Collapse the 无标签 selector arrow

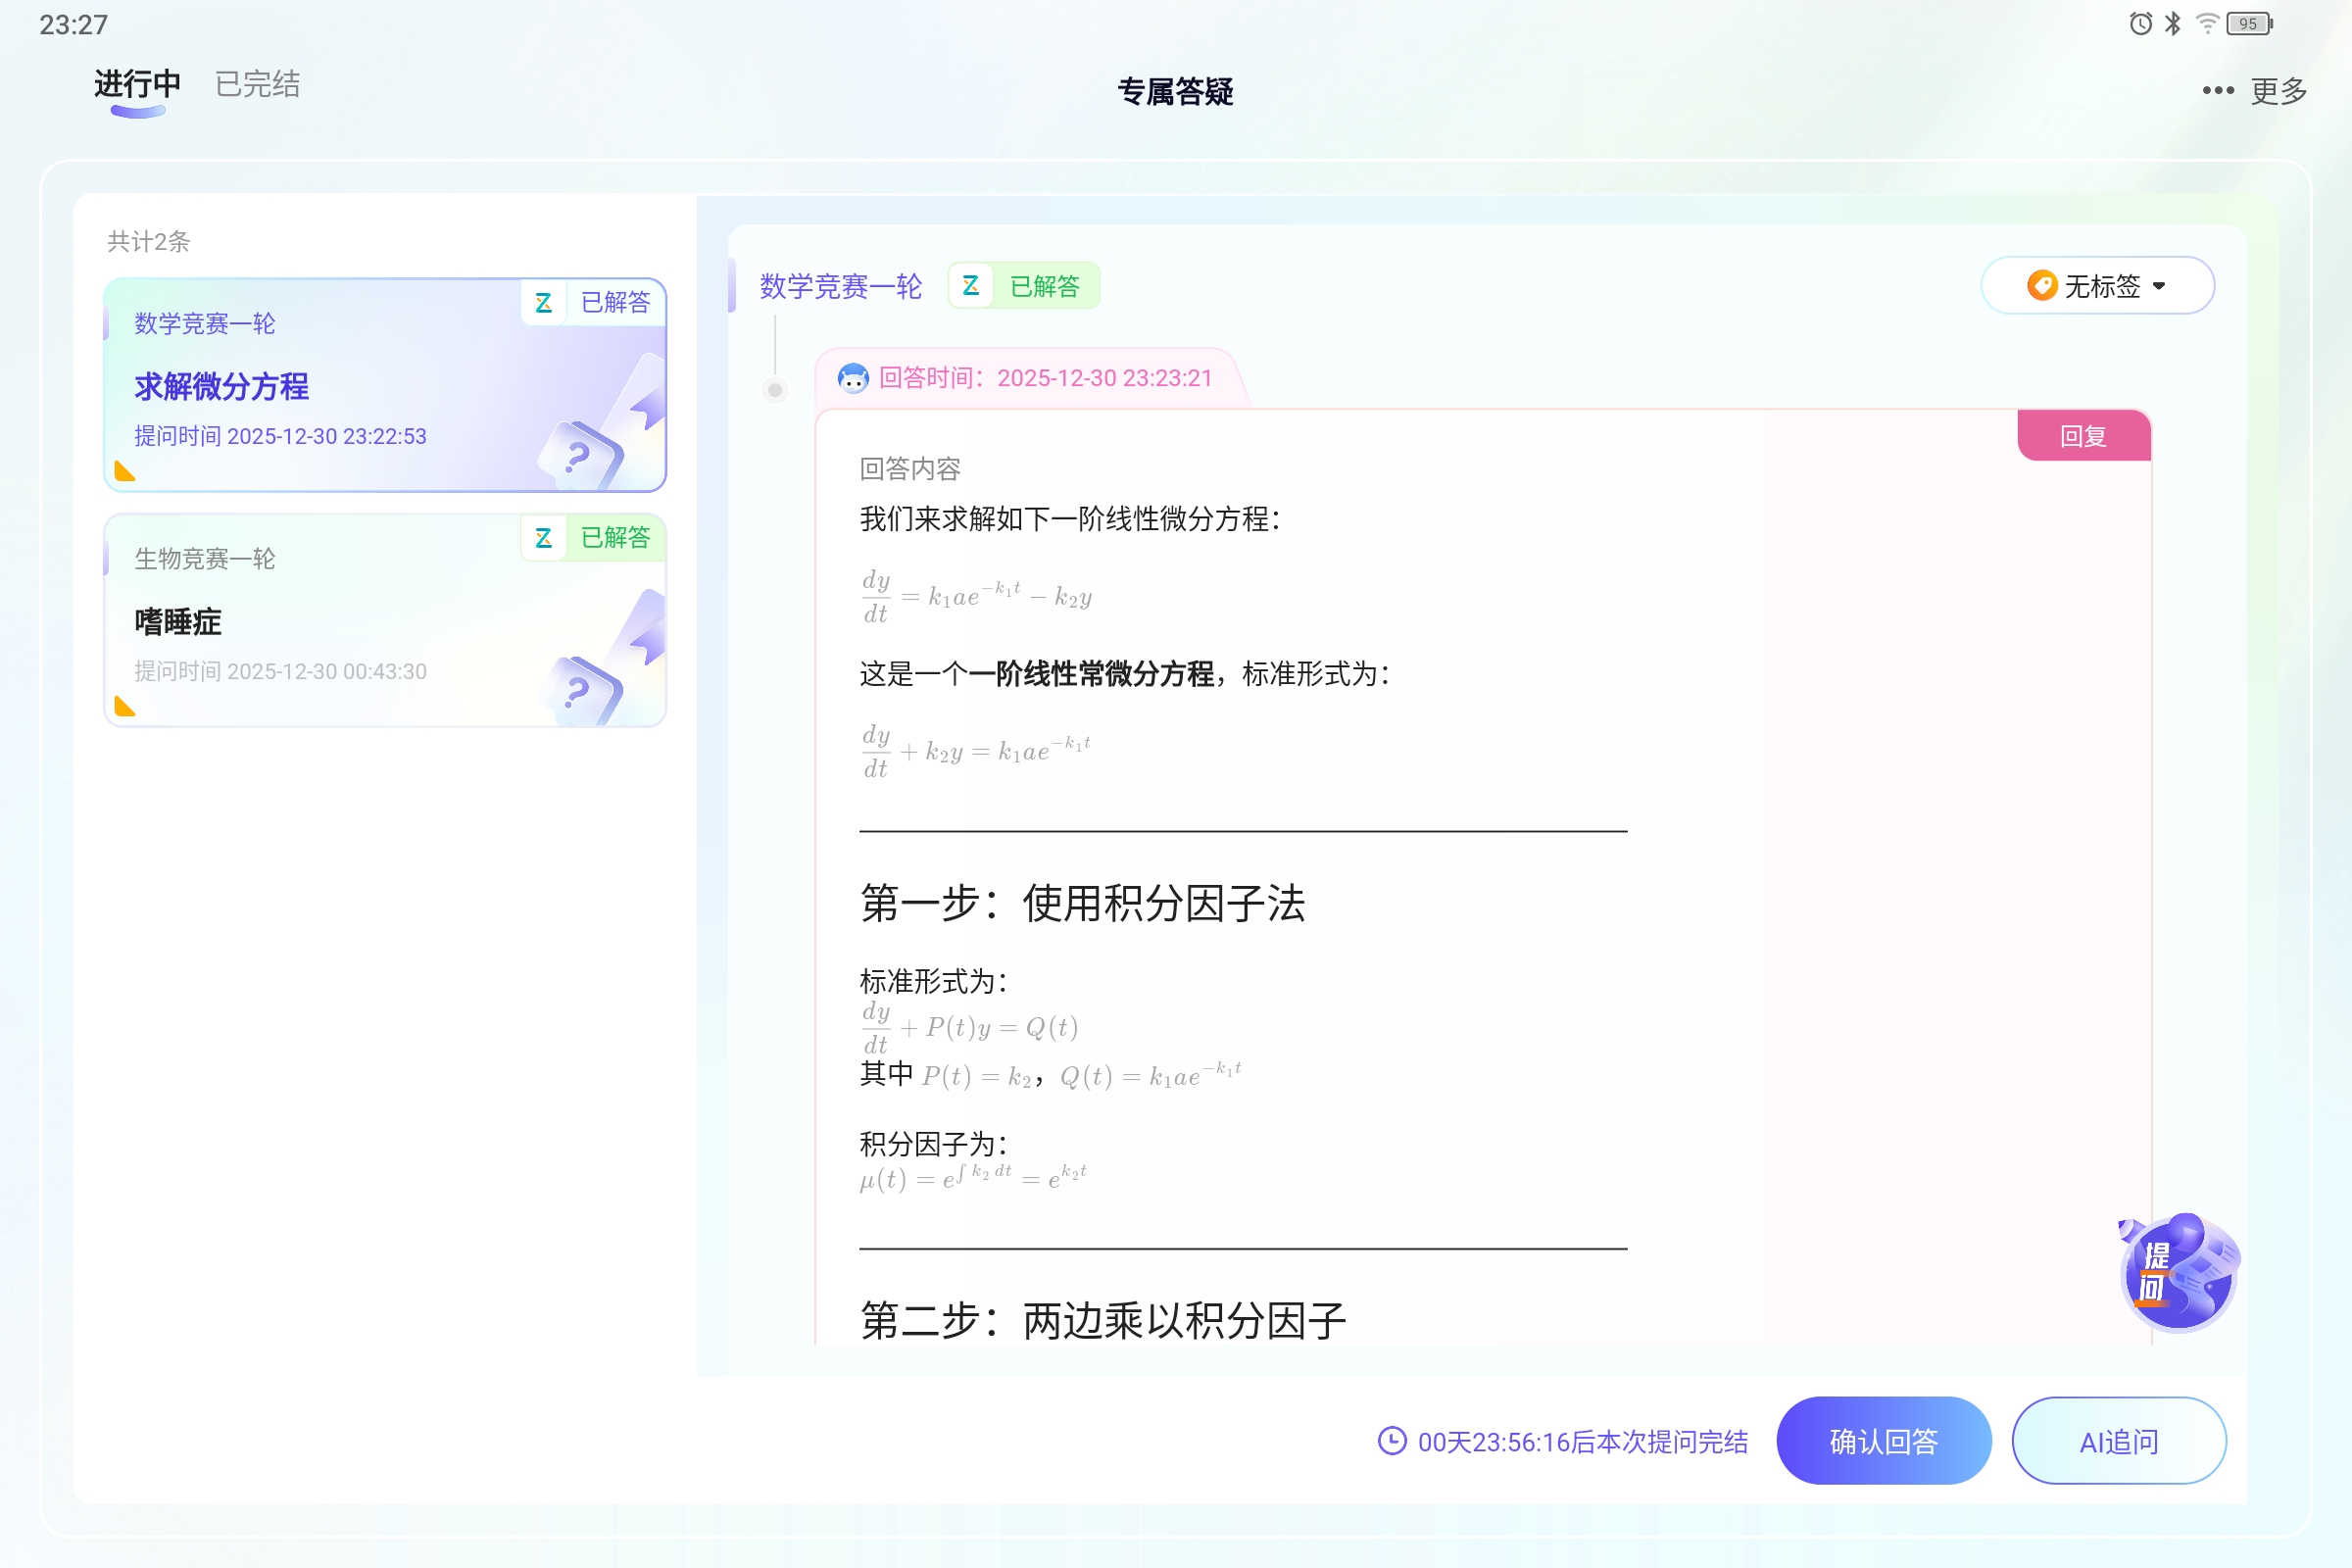2161,287
